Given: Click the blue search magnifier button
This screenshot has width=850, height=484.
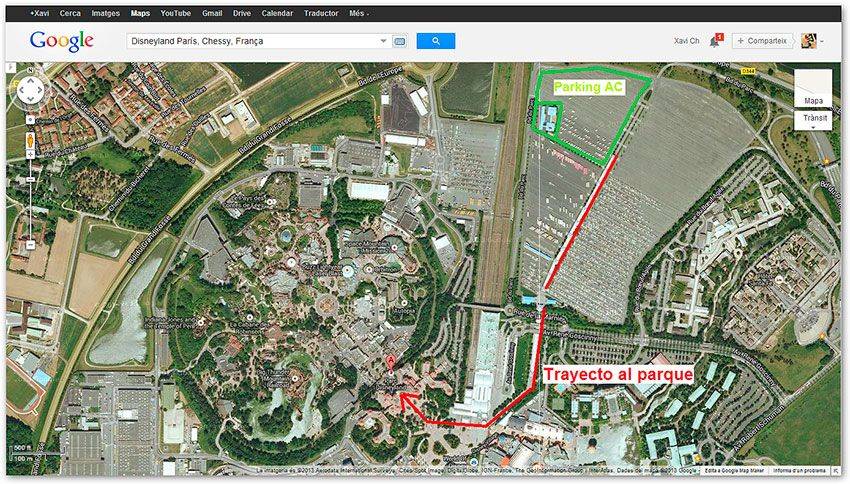Looking at the screenshot, I should 435,41.
